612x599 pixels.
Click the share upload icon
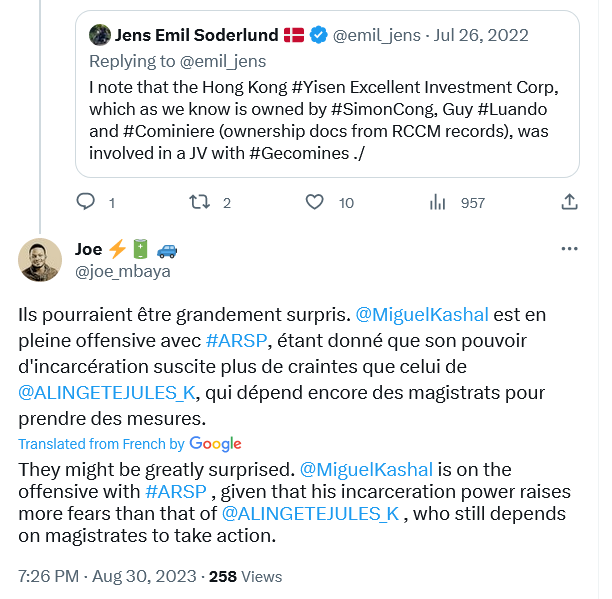click(x=569, y=202)
